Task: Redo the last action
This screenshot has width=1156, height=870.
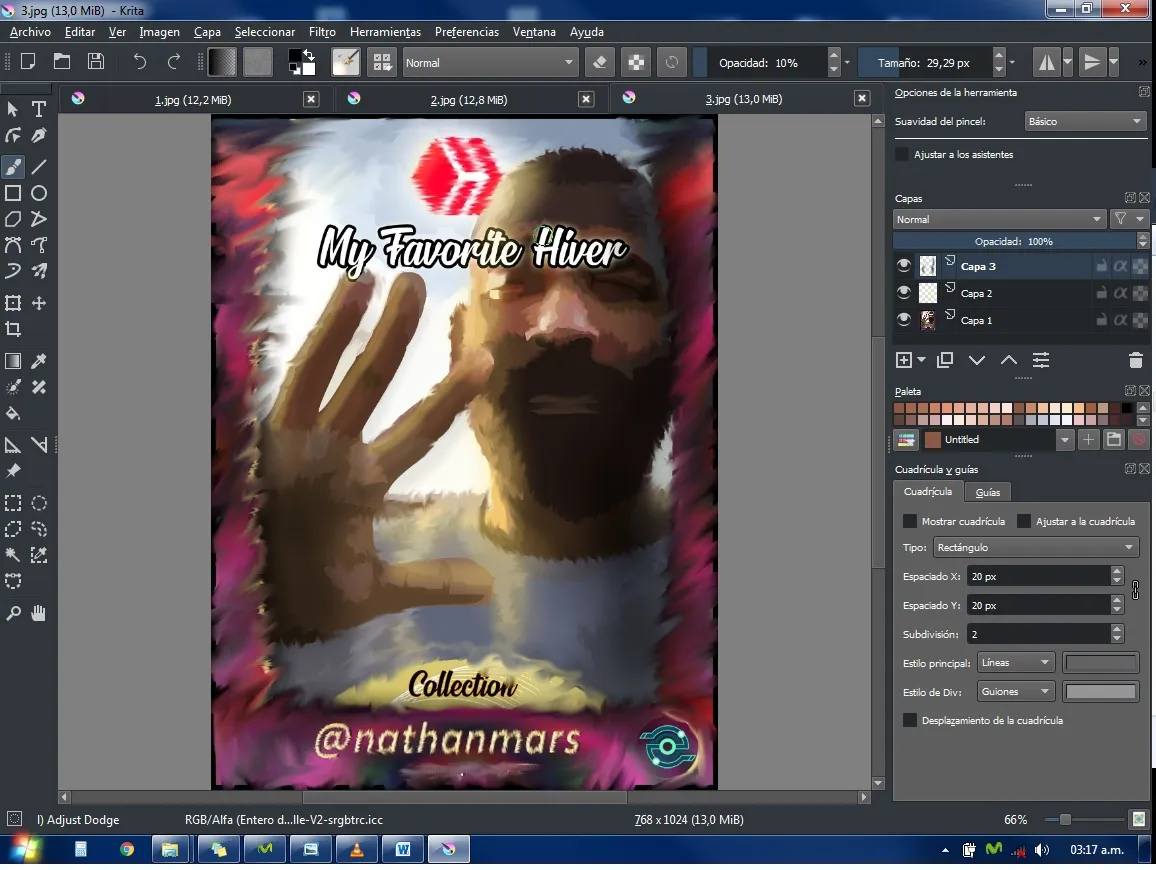Action: coord(174,61)
